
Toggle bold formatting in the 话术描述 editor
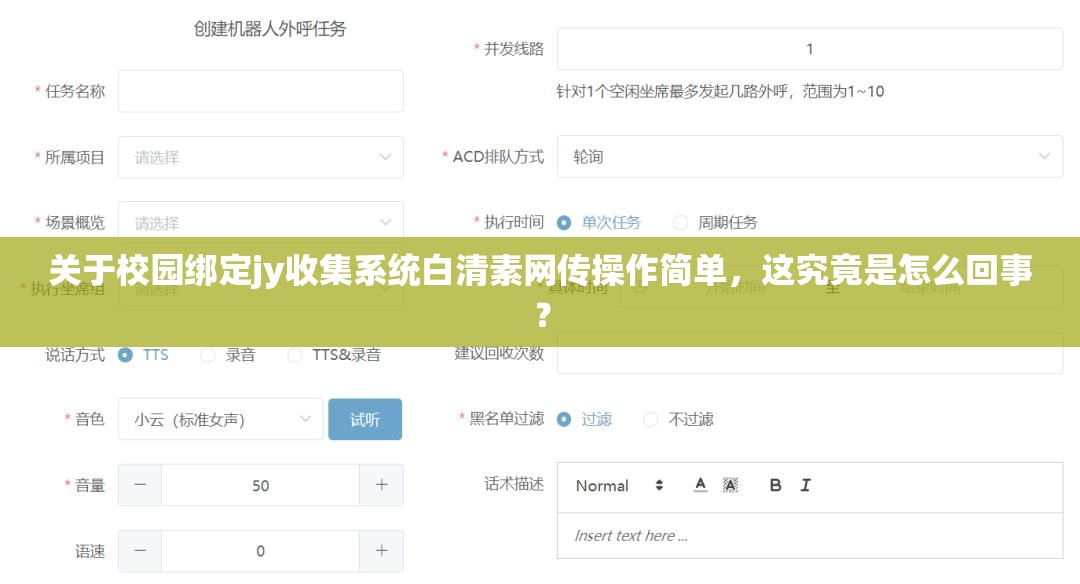point(773,485)
